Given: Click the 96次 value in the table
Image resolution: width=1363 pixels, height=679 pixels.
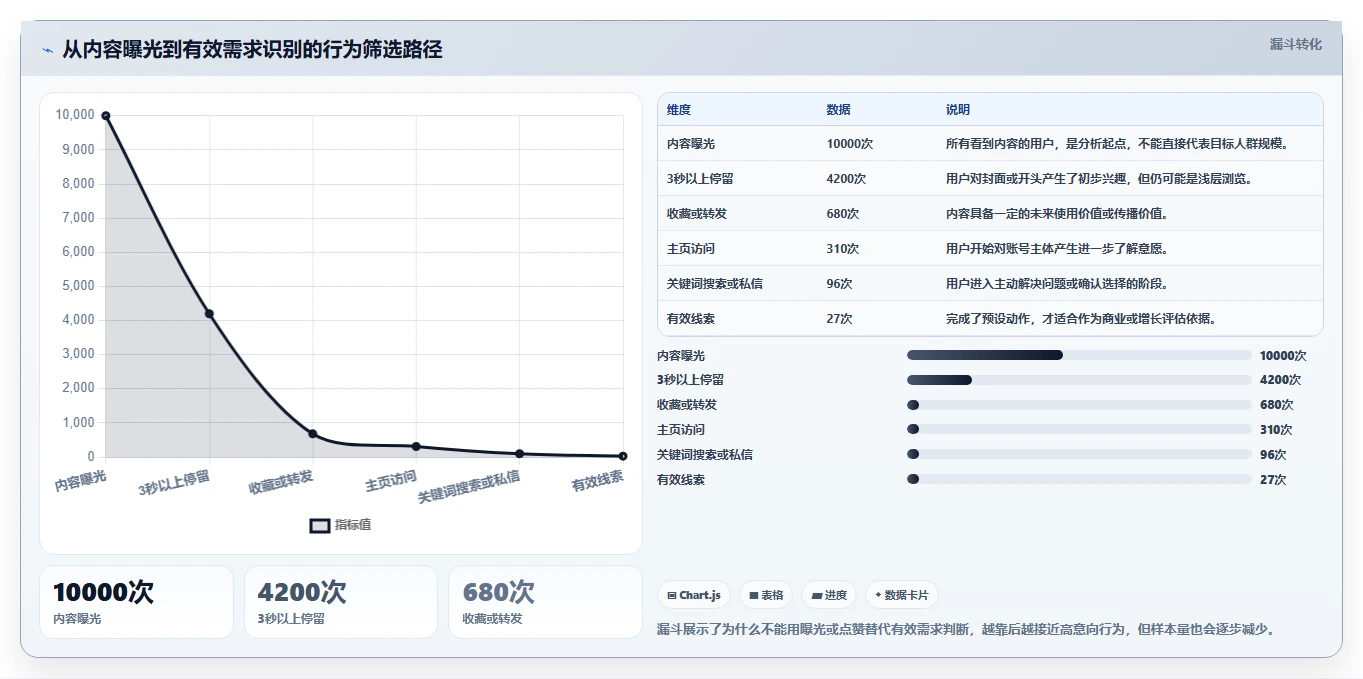Looking at the screenshot, I should click(839, 284).
